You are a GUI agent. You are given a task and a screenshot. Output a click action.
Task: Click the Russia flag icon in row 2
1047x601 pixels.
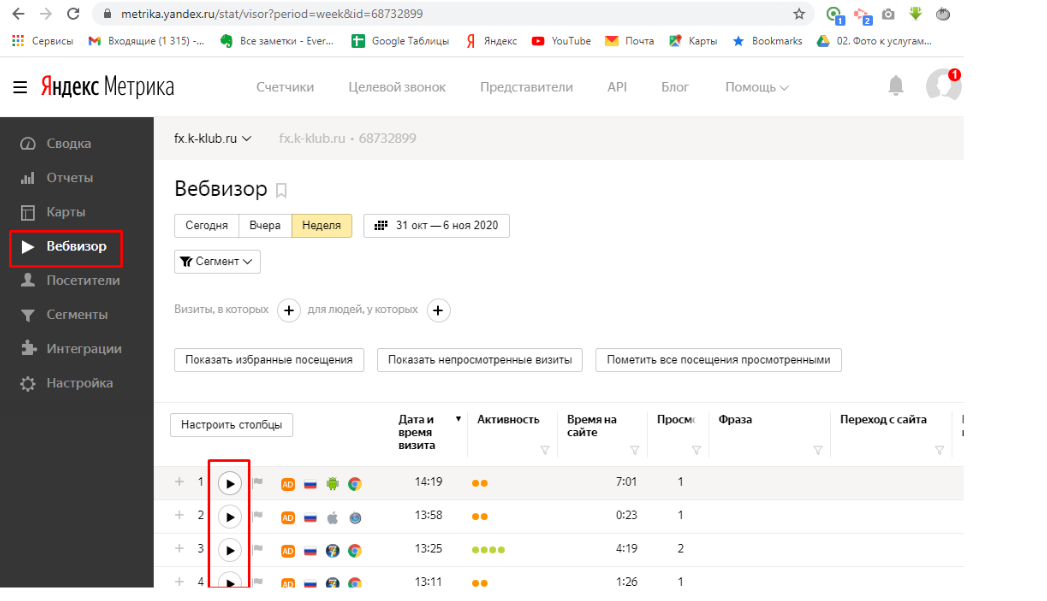click(310, 518)
